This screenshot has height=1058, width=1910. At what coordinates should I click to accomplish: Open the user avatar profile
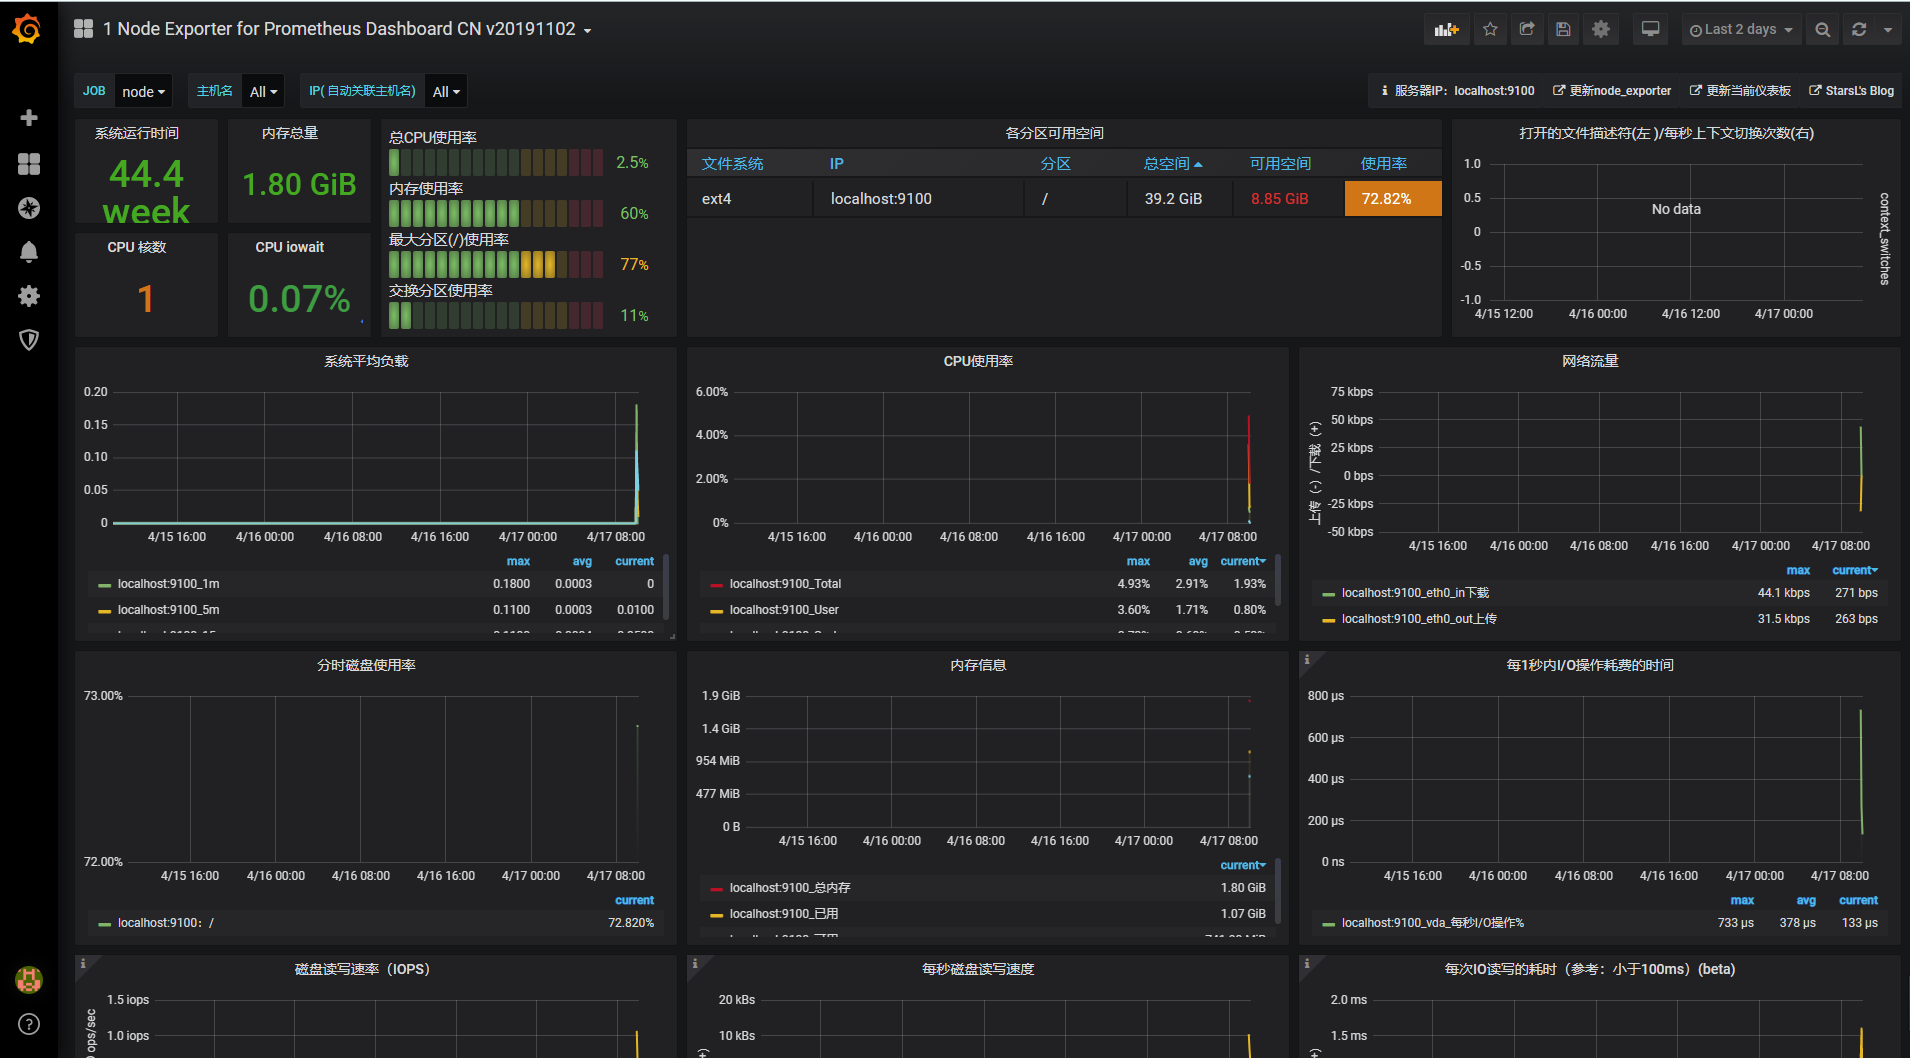coord(29,980)
